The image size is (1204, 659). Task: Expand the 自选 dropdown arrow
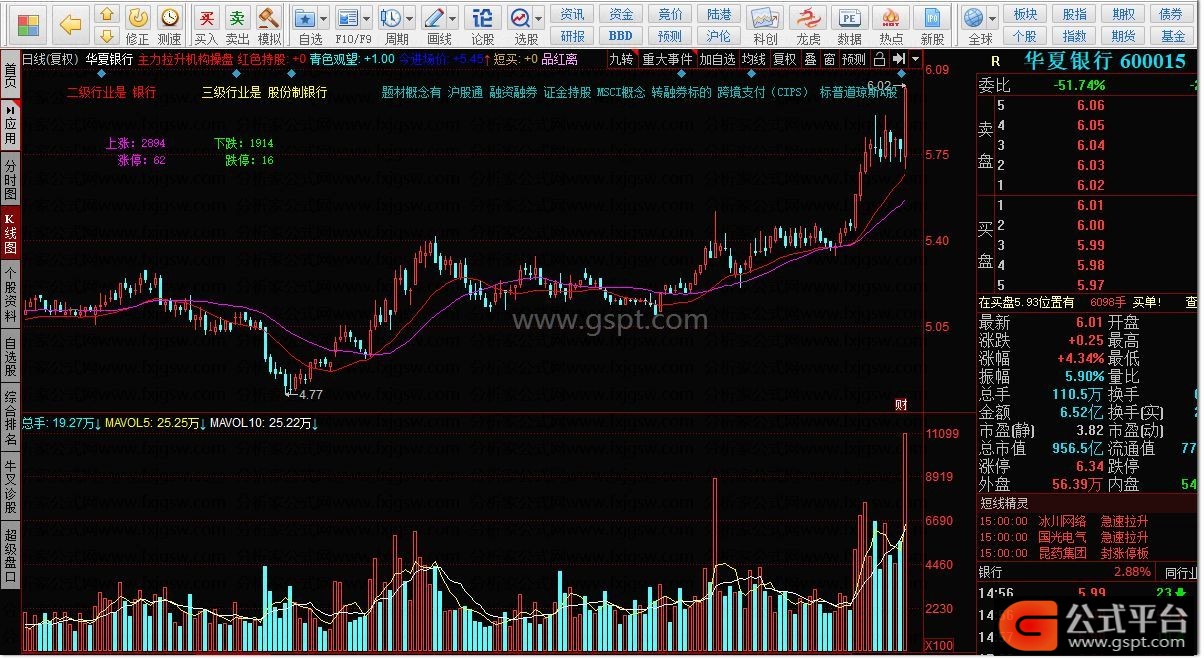(x=325, y=18)
